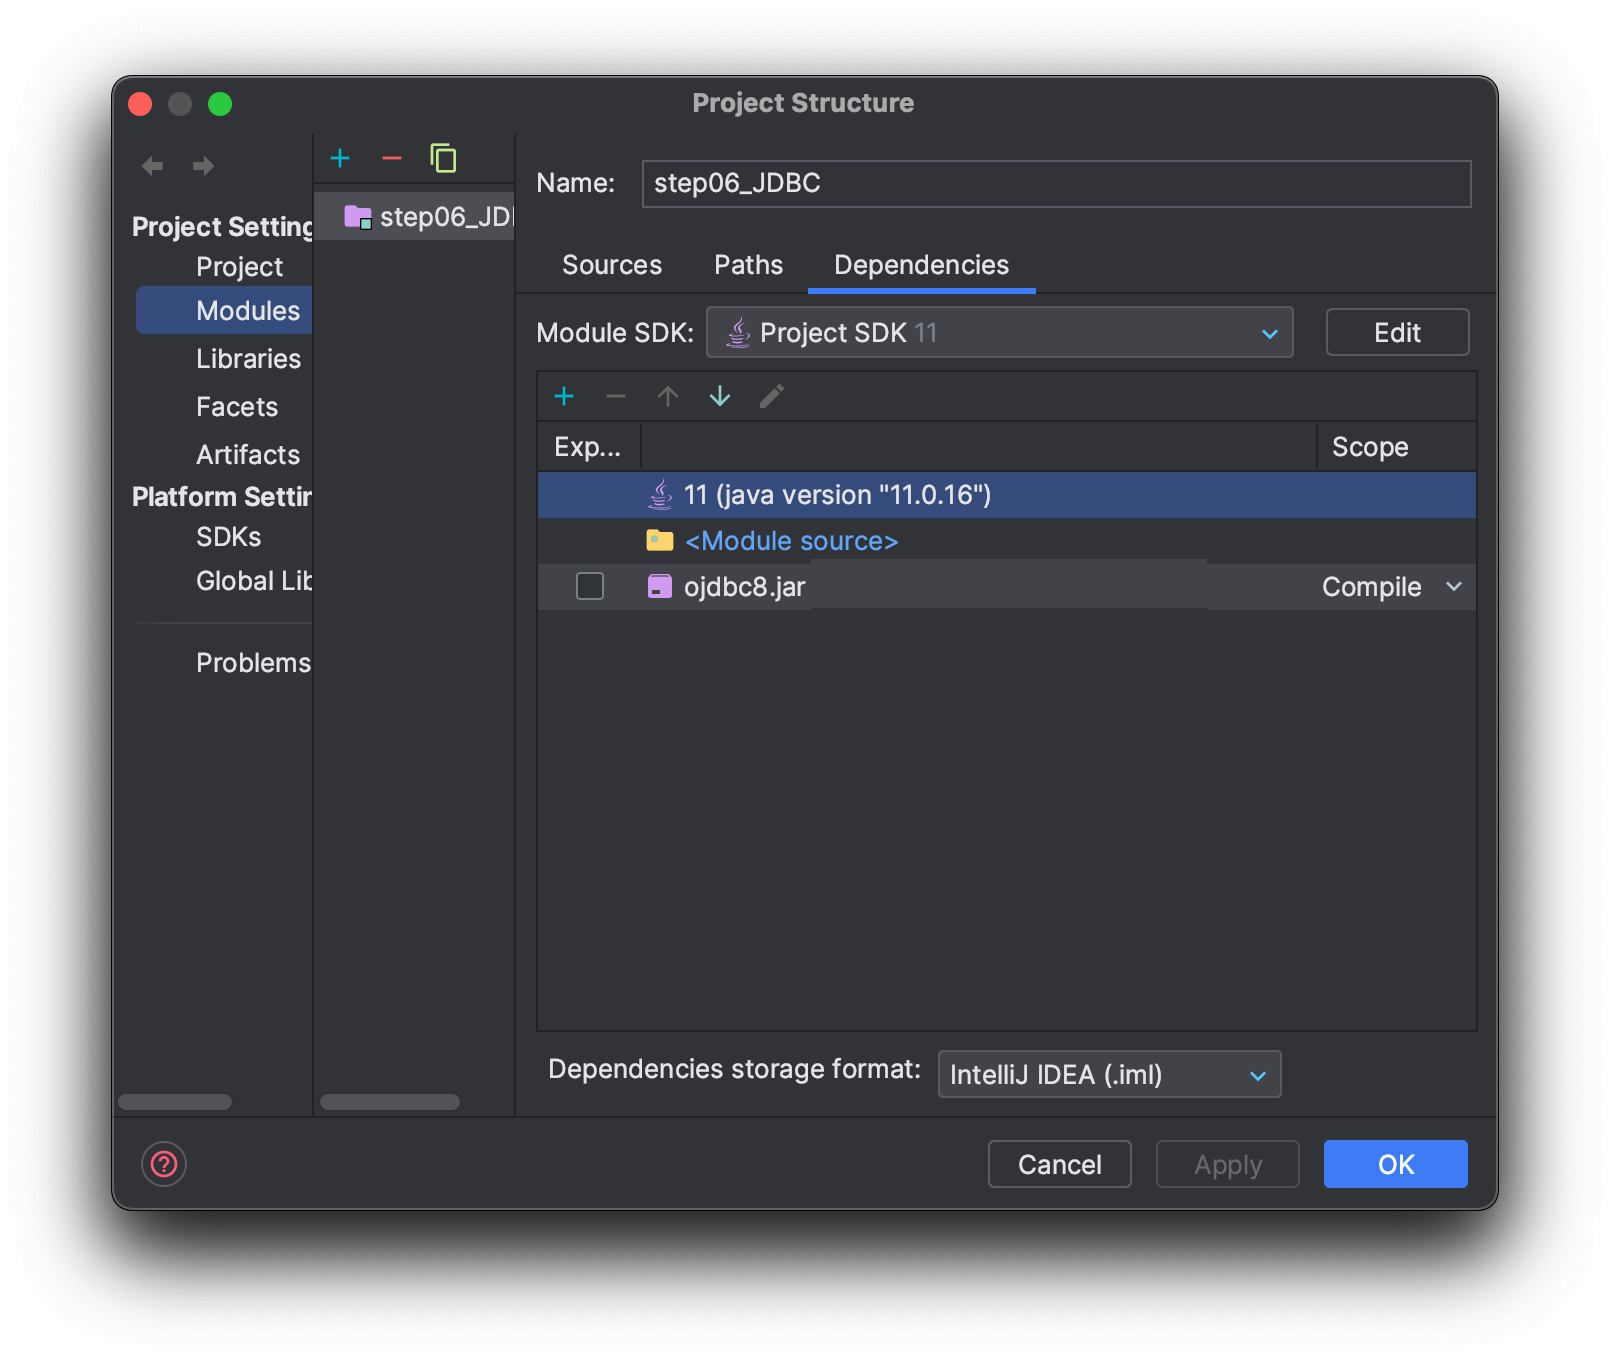Click the <Module source> entry
The image size is (1610, 1358).
tap(792, 541)
